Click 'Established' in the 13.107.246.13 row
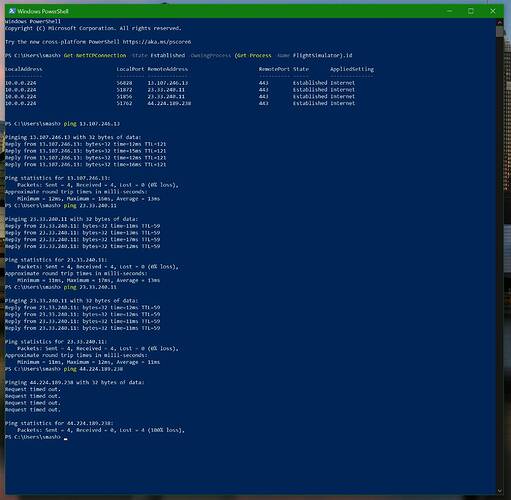Viewport: 511px width, 500px height. tap(310, 83)
